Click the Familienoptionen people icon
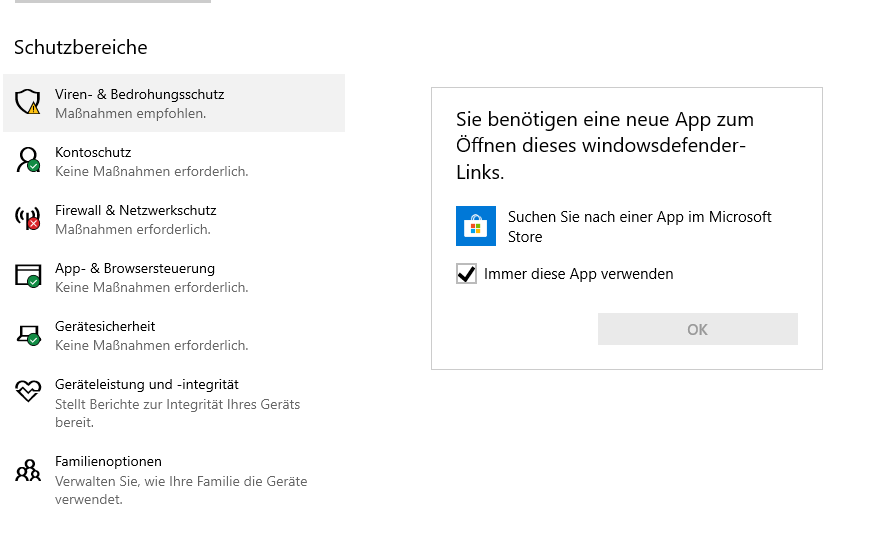The height and width of the screenshot is (535, 894). click(x=27, y=471)
